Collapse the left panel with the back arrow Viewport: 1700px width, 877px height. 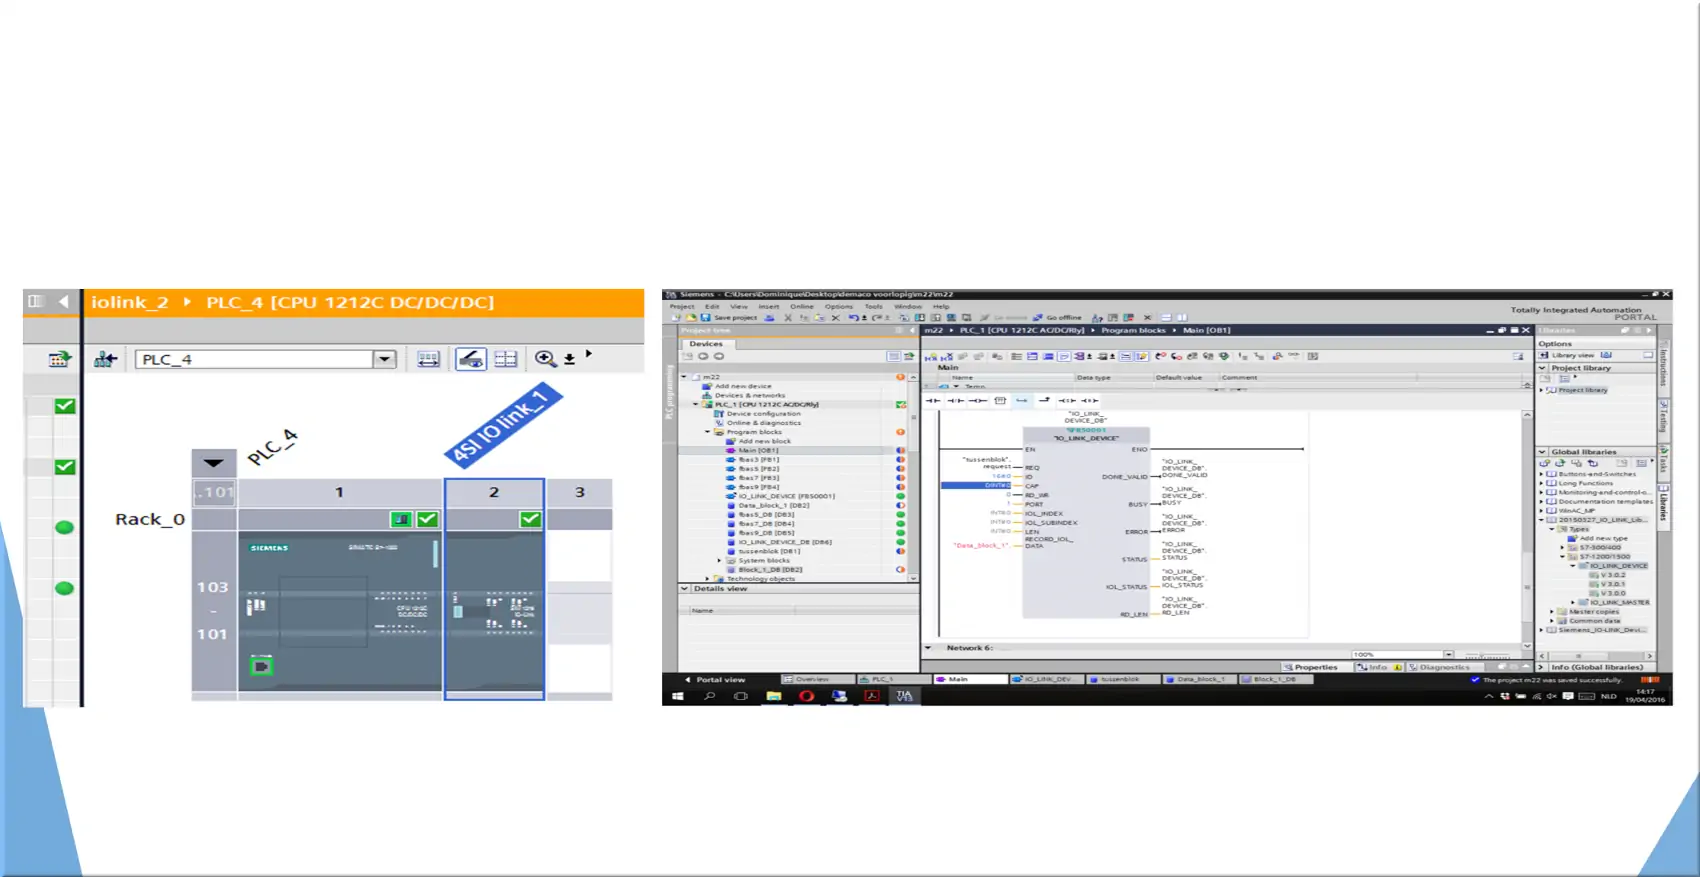click(63, 301)
